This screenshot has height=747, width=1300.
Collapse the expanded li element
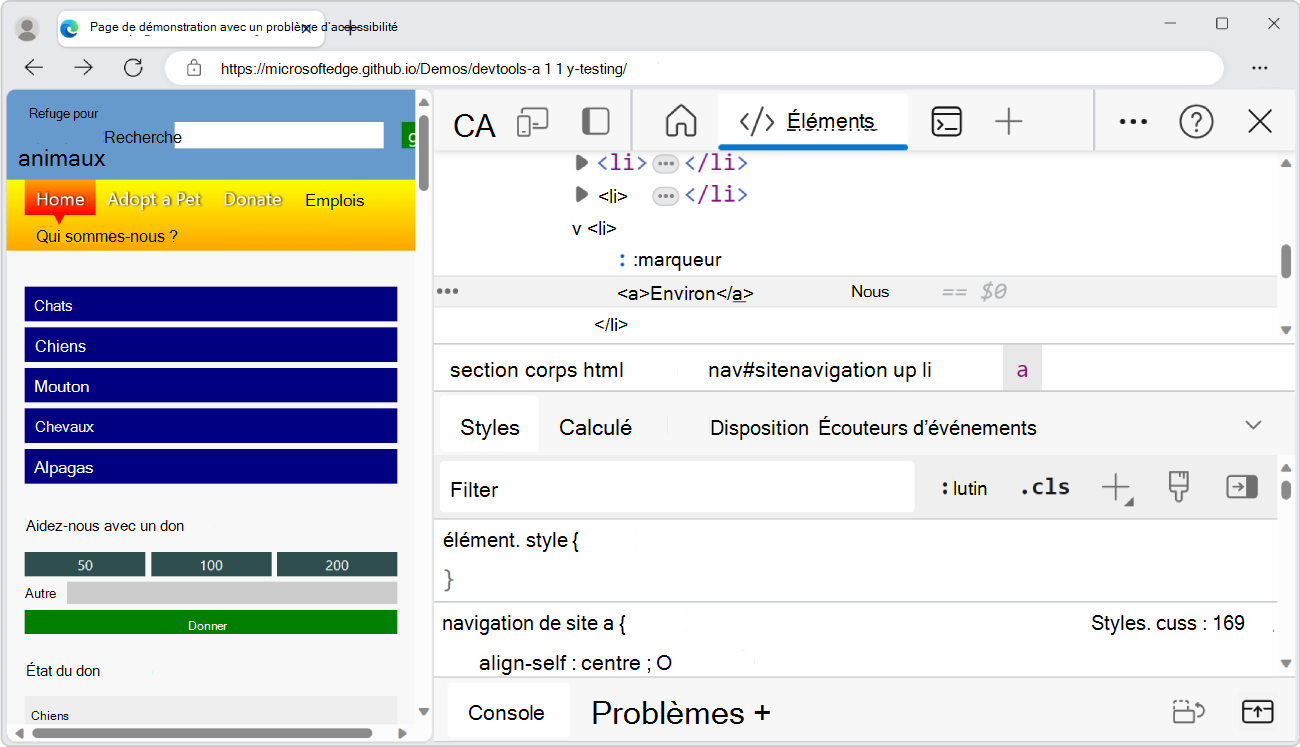576,228
